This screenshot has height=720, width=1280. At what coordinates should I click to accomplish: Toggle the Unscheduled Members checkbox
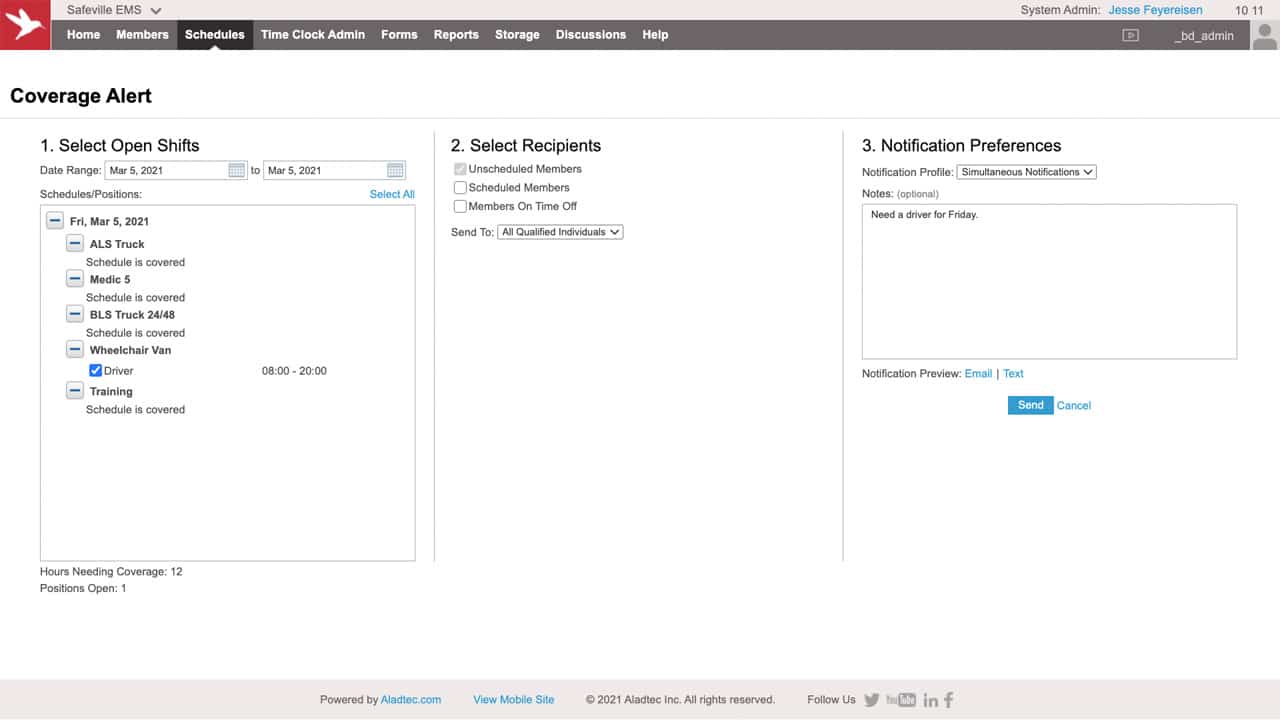(460, 169)
